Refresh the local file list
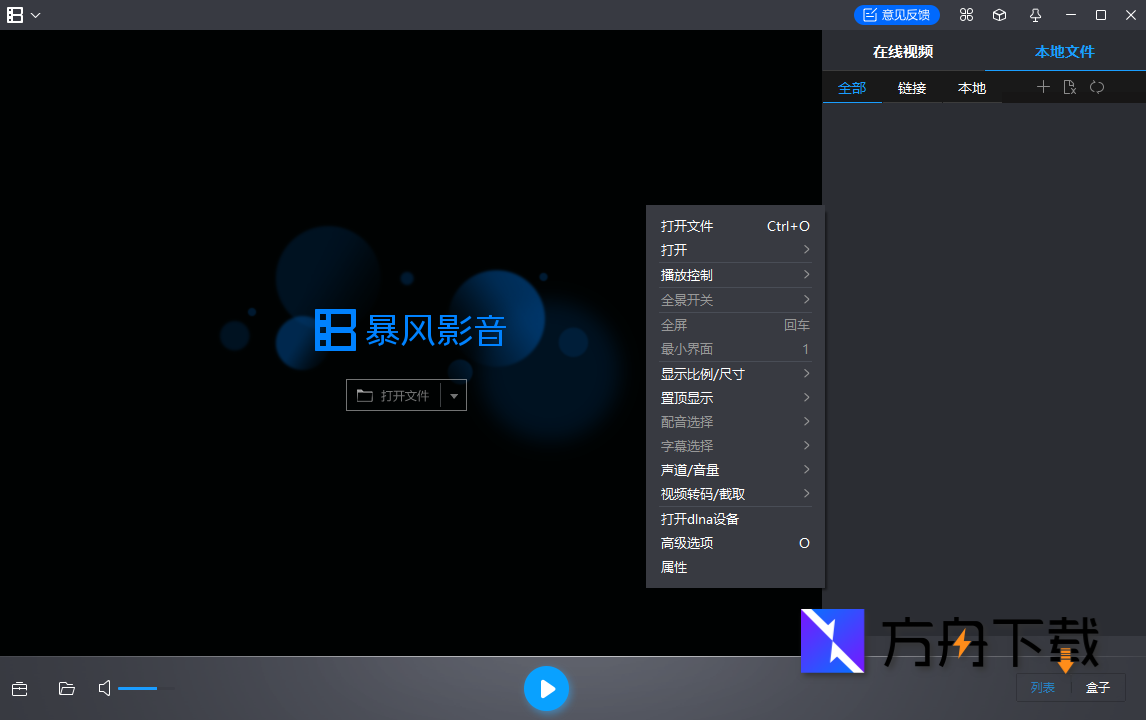1146x720 pixels. point(1096,87)
